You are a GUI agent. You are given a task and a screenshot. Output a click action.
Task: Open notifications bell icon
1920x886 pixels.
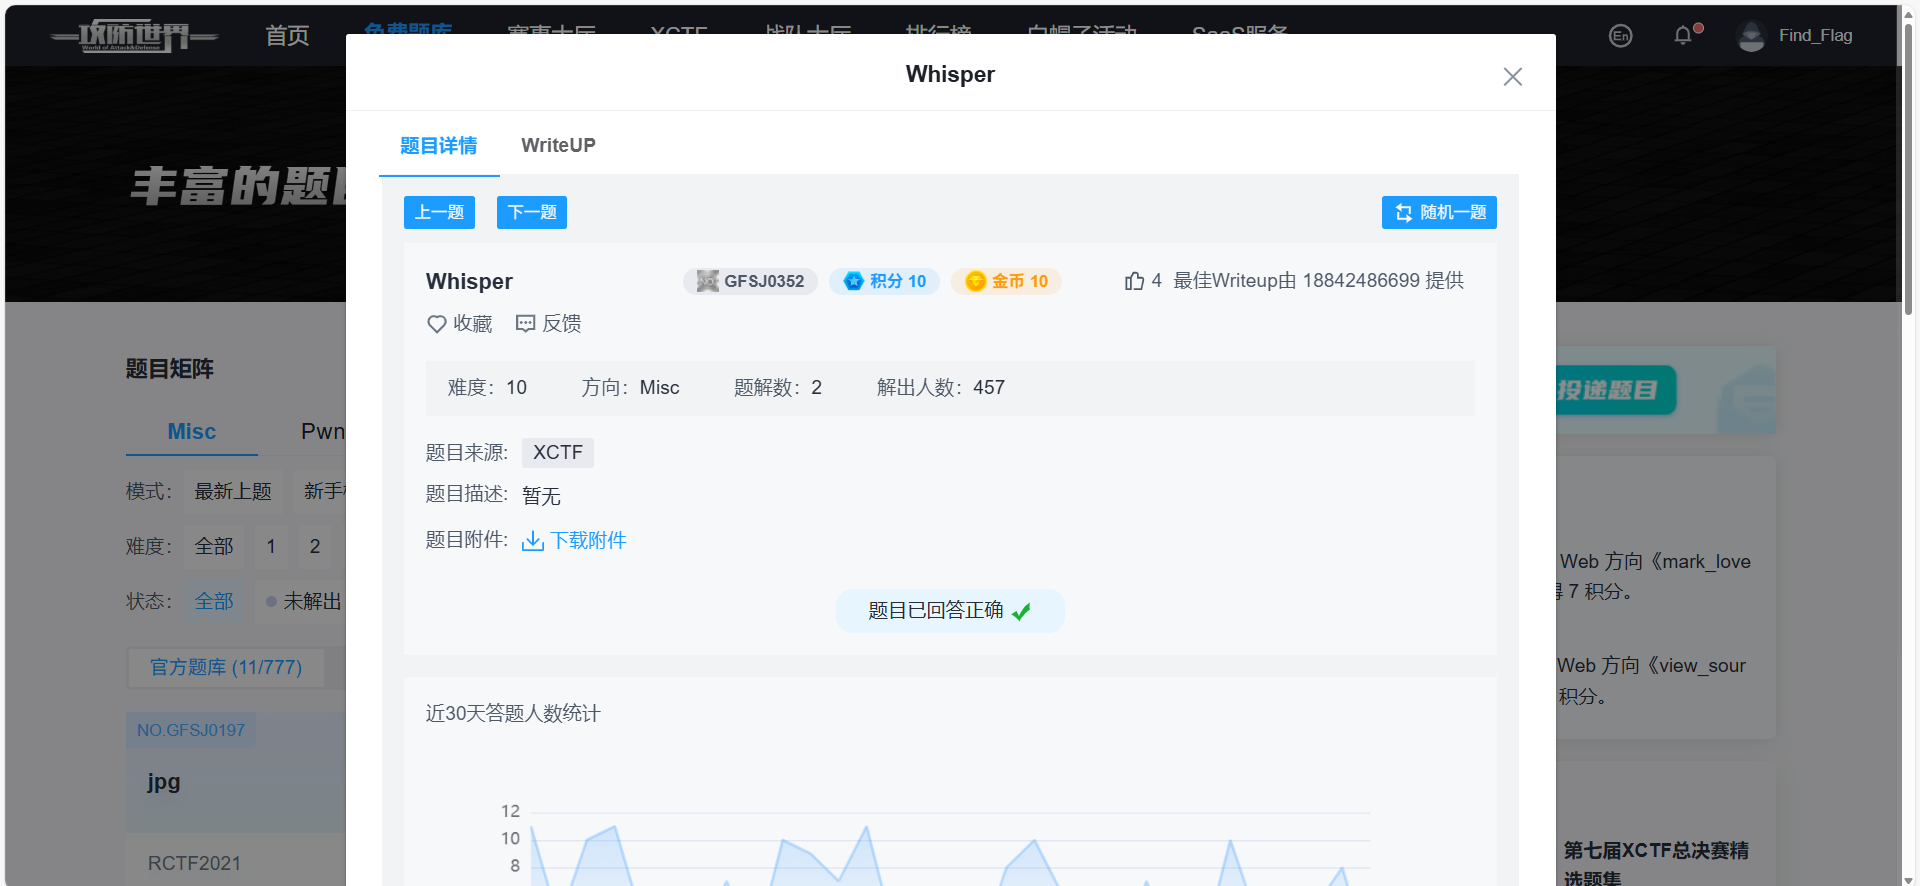coord(1684,36)
